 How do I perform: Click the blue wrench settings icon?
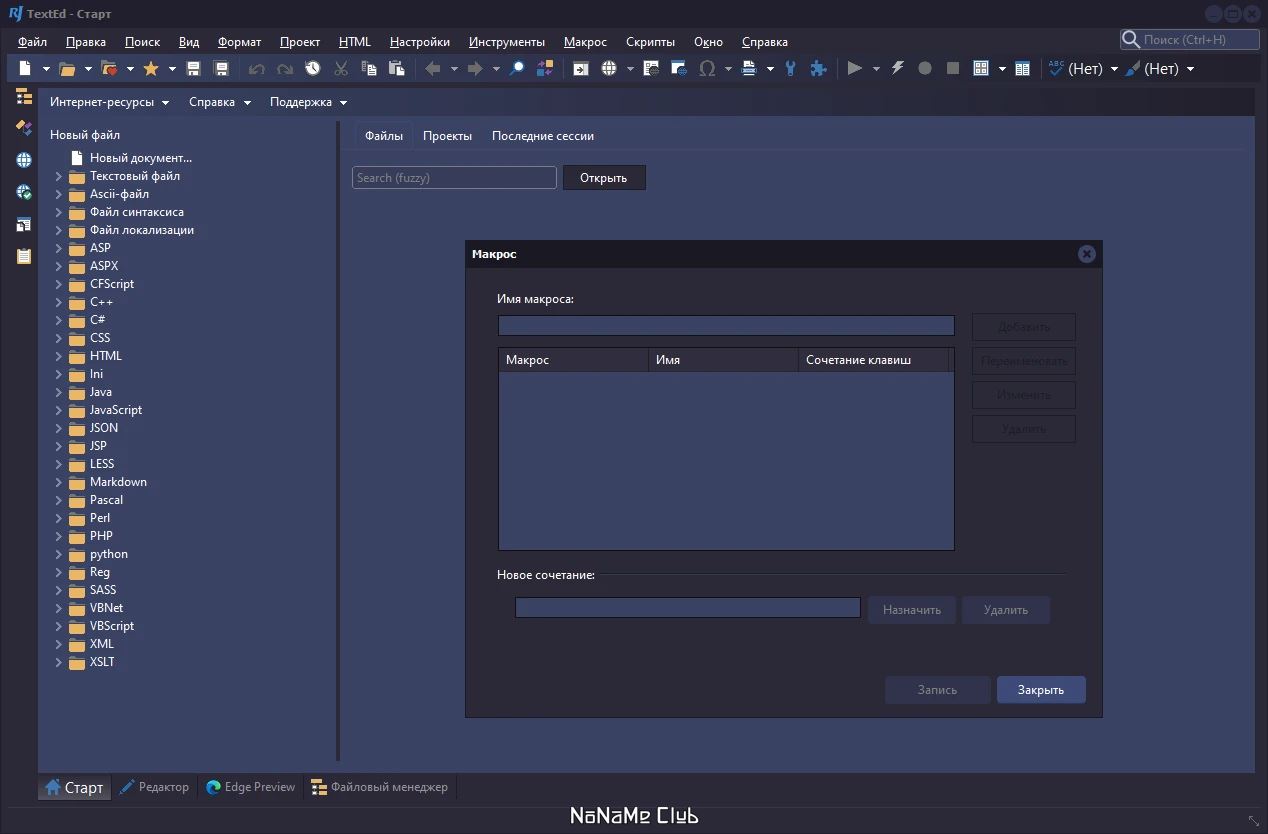[x=791, y=68]
